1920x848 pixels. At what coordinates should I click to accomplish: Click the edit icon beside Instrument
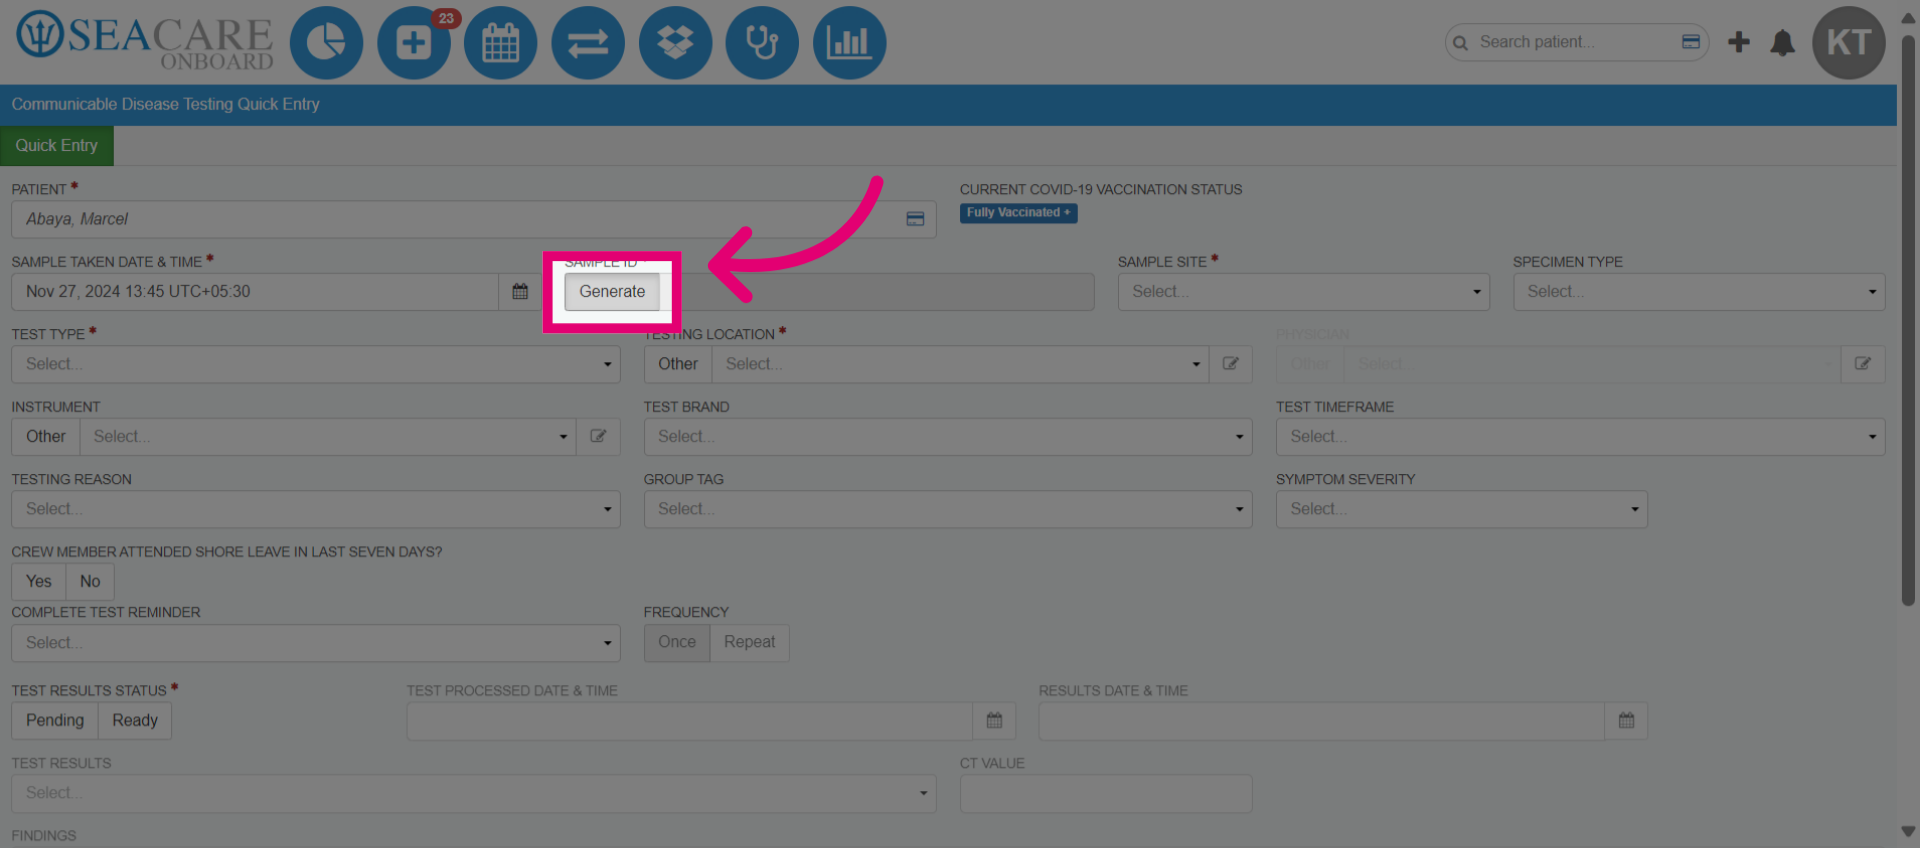click(x=599, y=437)
